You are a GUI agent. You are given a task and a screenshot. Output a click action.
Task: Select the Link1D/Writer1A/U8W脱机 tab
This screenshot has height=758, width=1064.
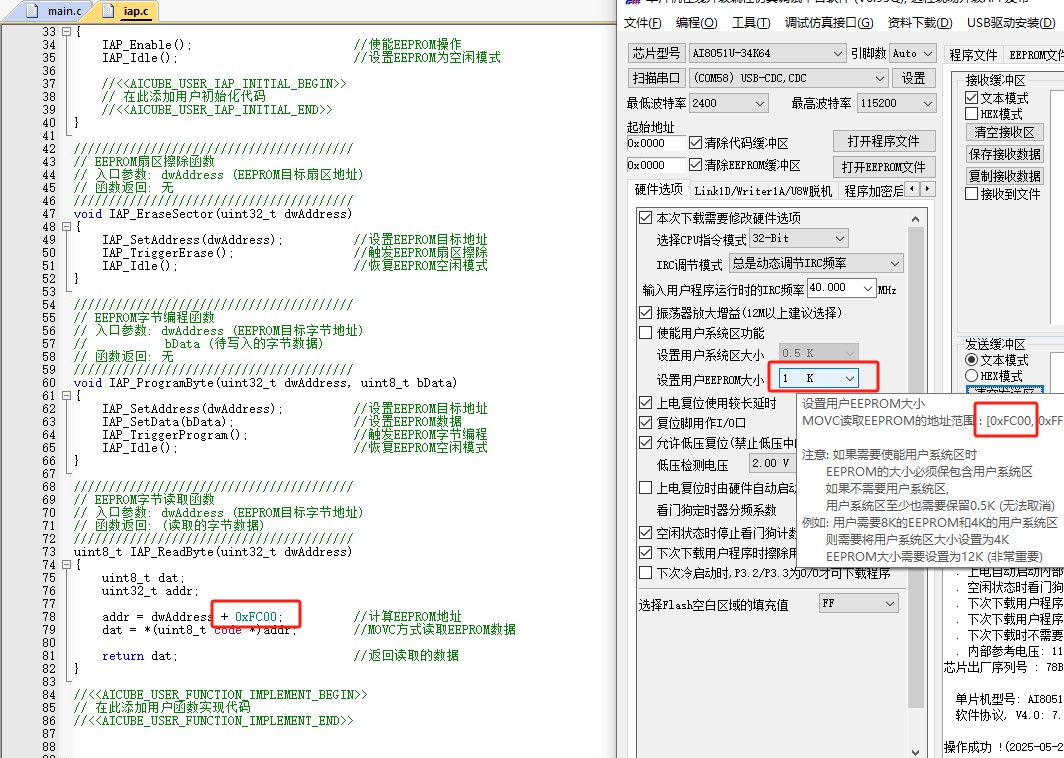click(763, 191)
